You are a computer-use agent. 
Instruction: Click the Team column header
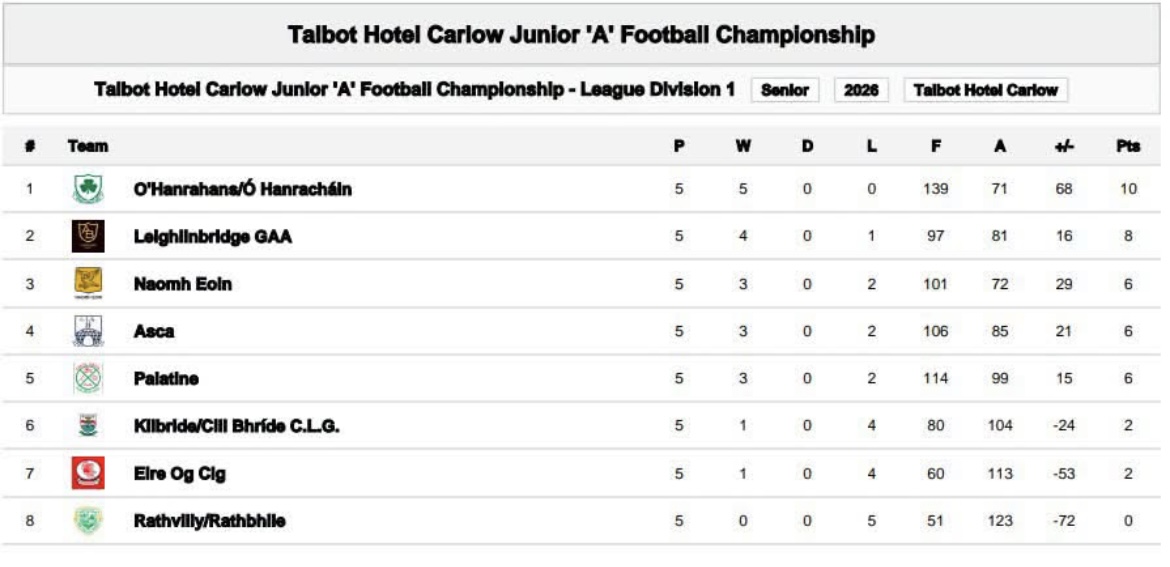(x=88, y=146)
